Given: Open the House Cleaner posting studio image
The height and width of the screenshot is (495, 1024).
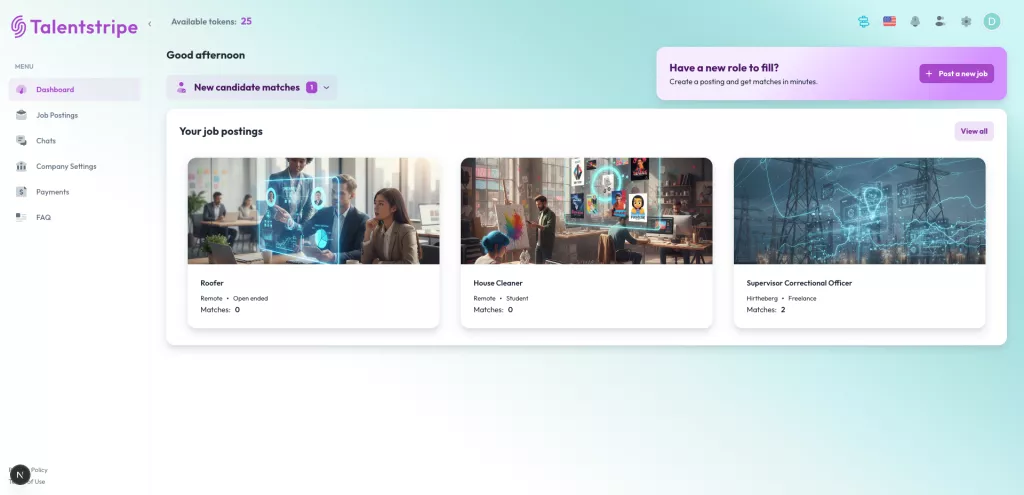Looking at the screenshot, I should (x=586, y=211).
